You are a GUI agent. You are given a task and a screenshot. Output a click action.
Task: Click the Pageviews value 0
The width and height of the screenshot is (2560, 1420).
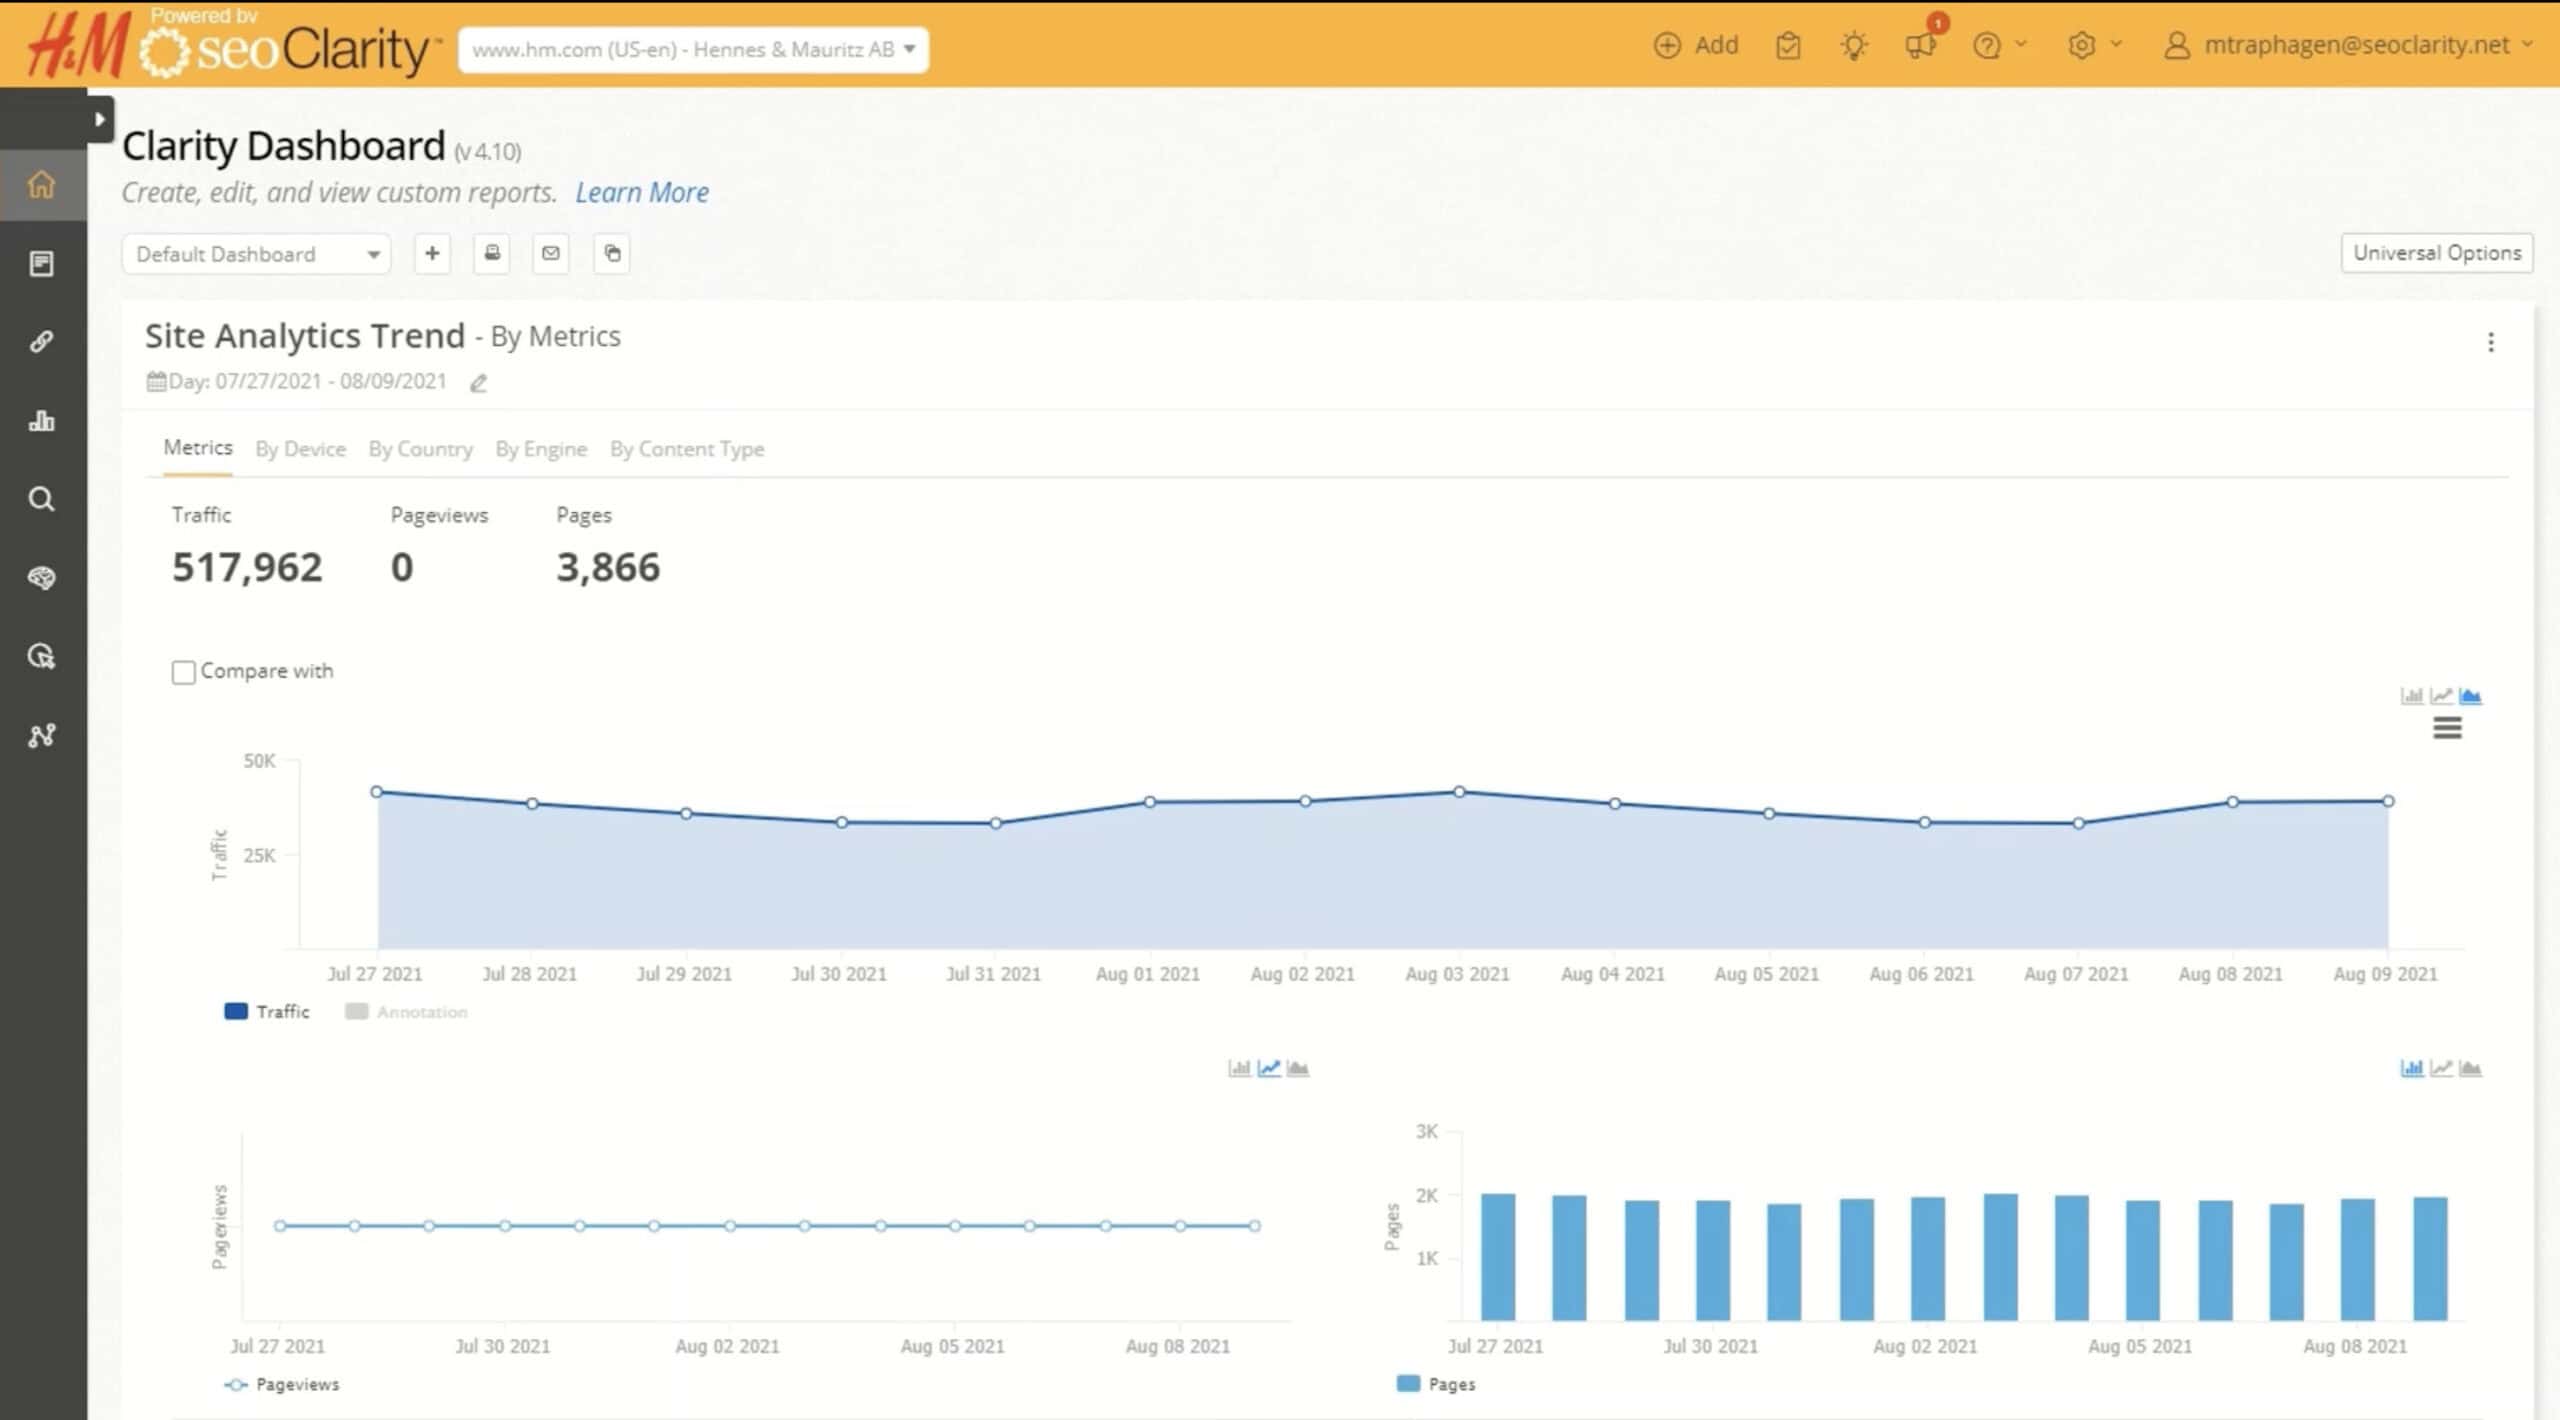point(401,567)
